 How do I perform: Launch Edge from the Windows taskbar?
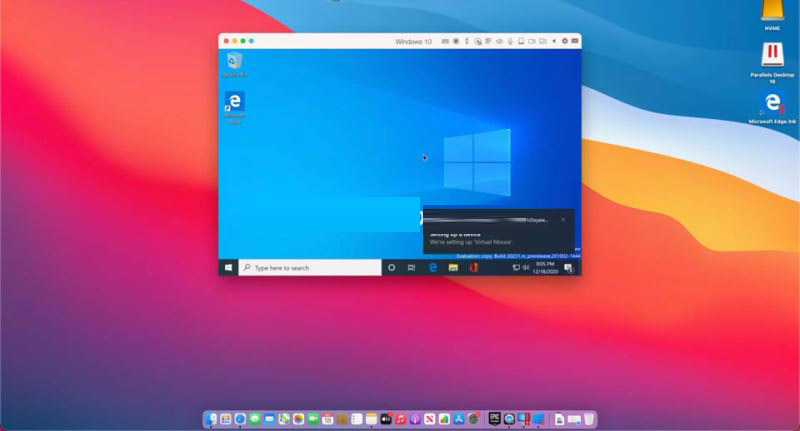[433, 268]
